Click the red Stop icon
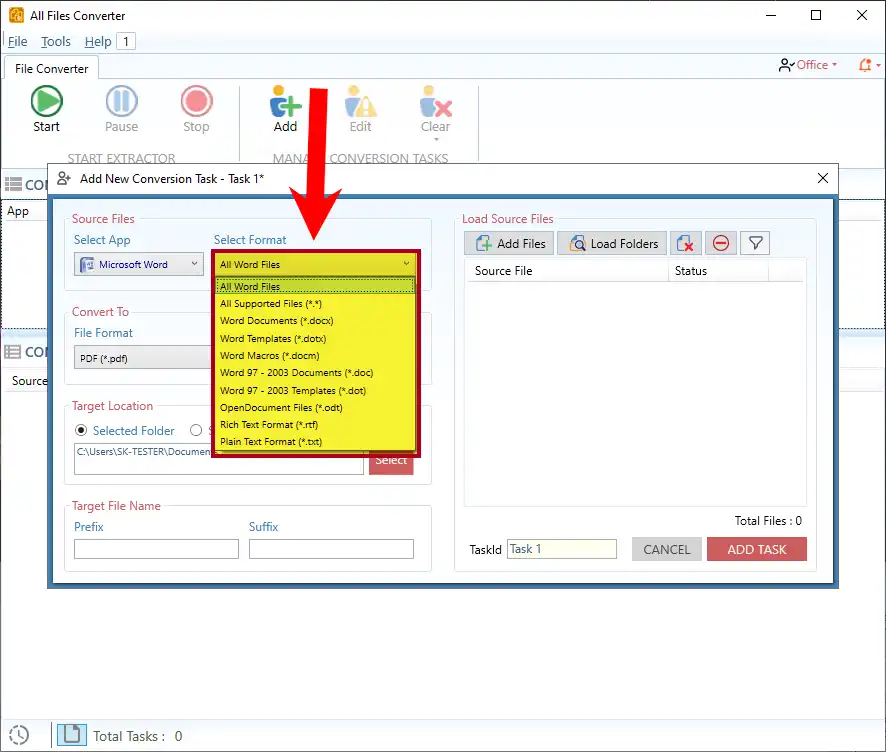Viewport: 886px width, 752px height. coord(196,101)
